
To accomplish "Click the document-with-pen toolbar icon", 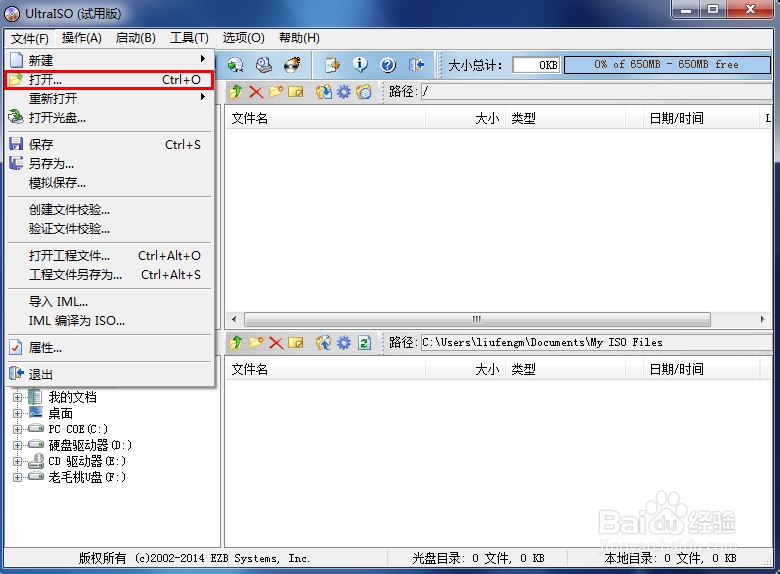I will coord(332,65).
